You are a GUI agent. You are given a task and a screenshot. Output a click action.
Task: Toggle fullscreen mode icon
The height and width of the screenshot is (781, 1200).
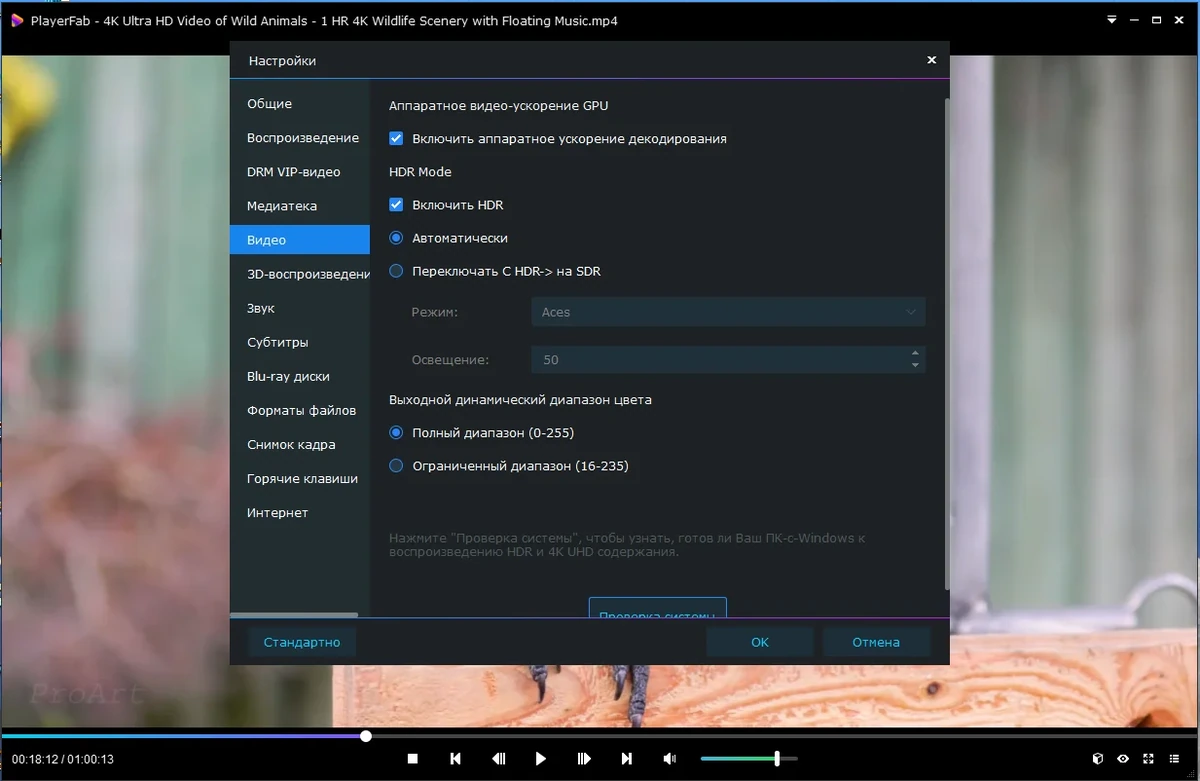[x=1148, y=759]
